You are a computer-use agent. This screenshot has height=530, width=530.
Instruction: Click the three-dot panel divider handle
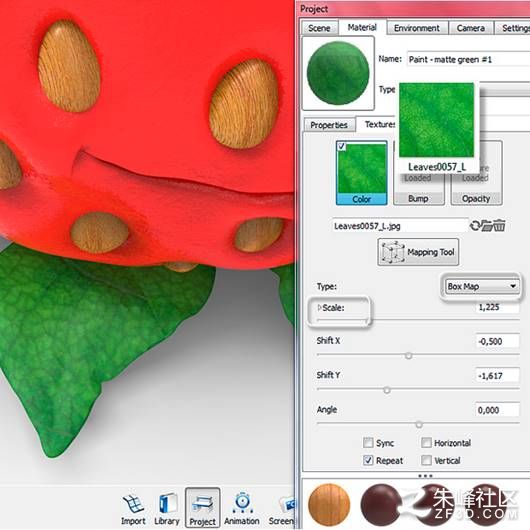(x=425, y=476)
